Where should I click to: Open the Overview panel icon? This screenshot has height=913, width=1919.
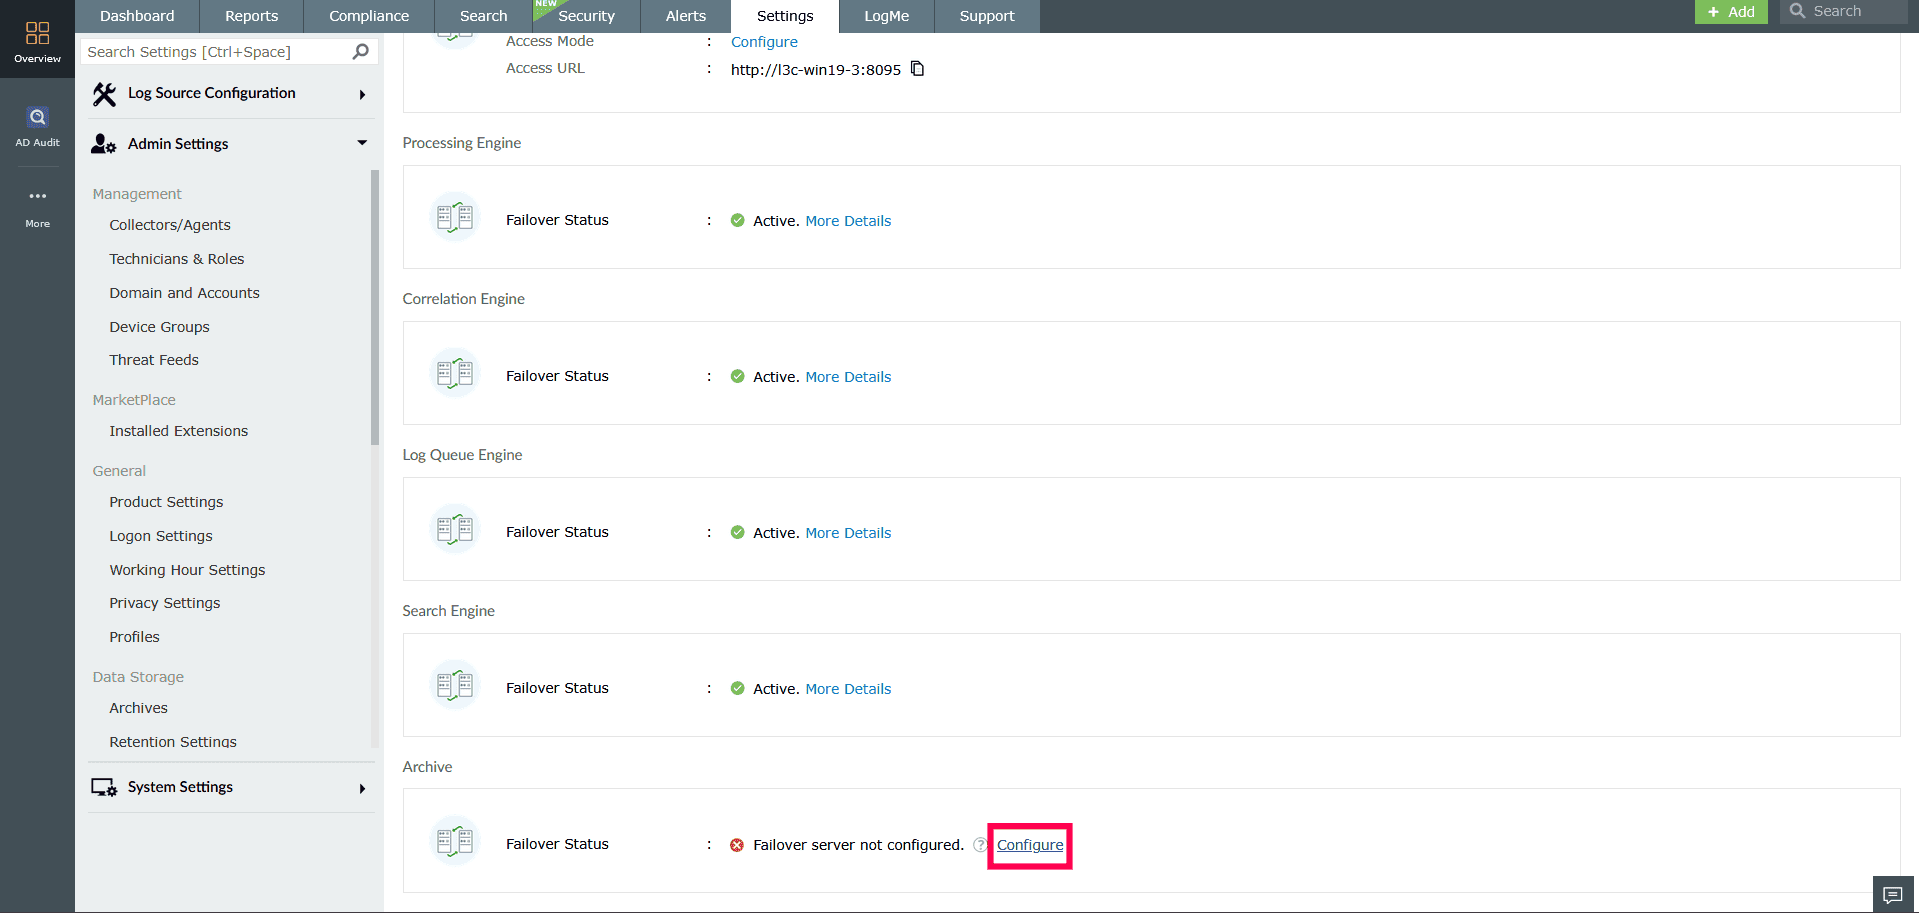(x=37, y=31)
